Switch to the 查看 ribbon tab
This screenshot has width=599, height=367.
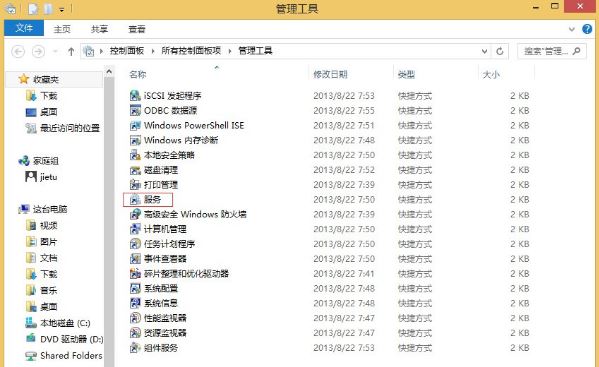point(137,29)
